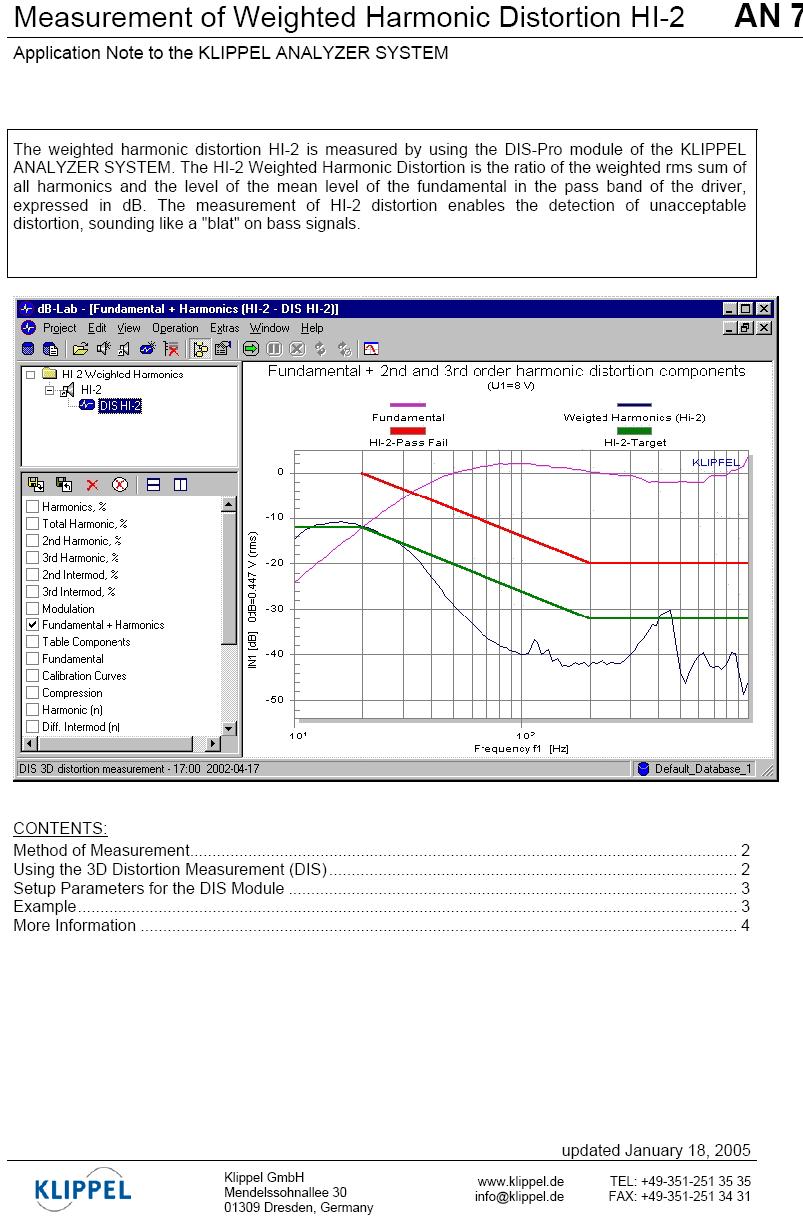Viewport: 803px width, 1216px height.
Task: Click the second greyed gear toolbar icon
Action: click(344, 349)
